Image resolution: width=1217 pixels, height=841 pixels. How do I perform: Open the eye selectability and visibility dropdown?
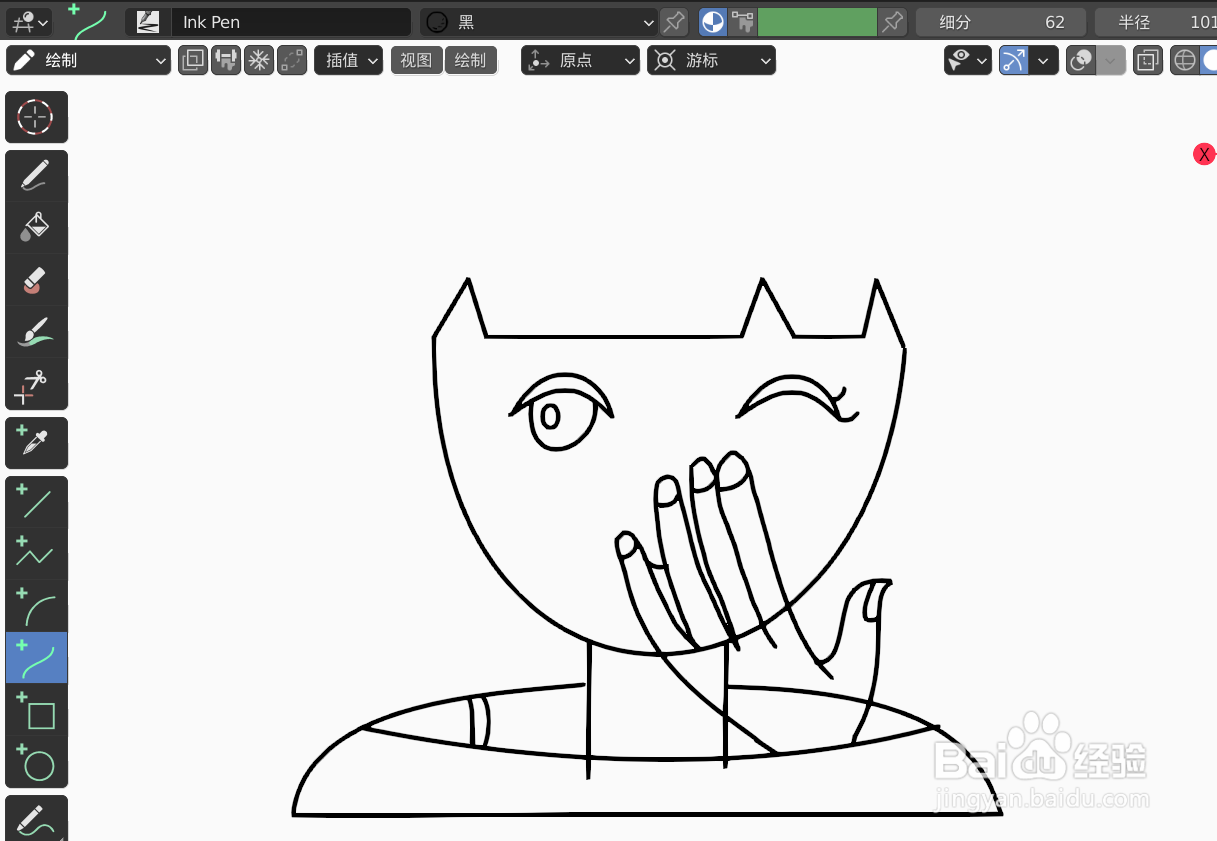967,60
